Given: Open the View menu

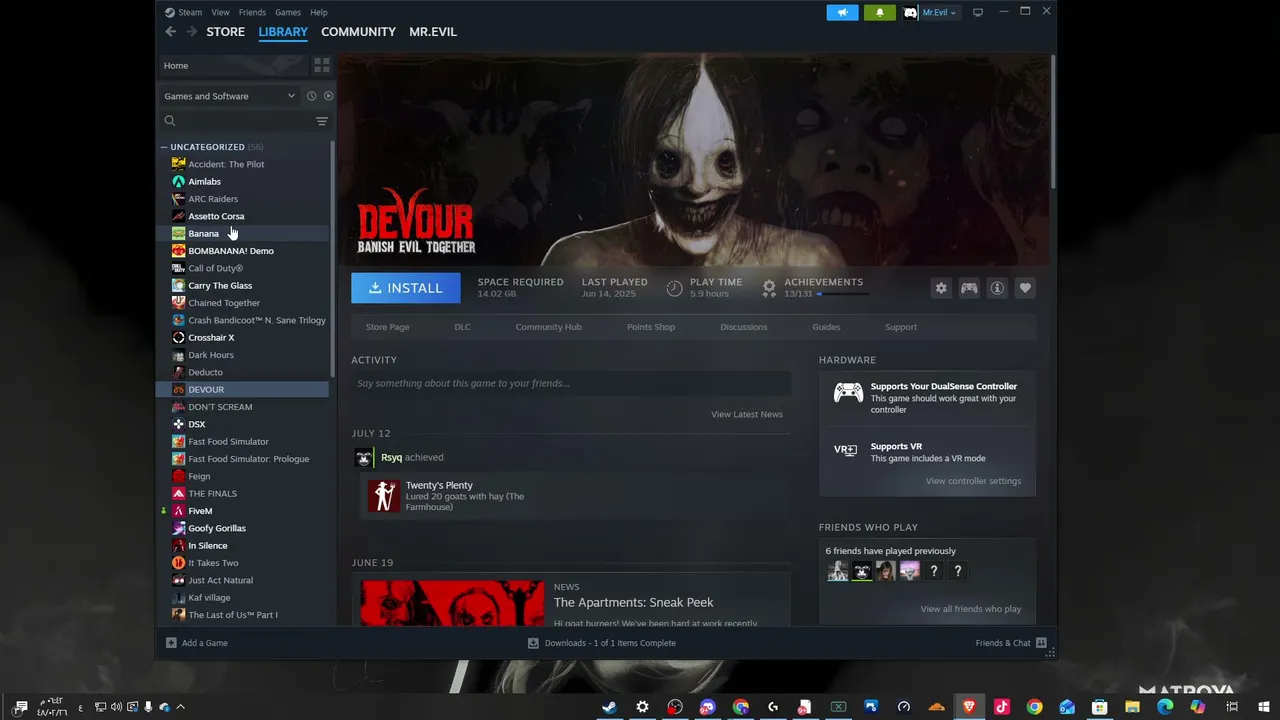Looking at the screenshot, I should pyautogui.click(x=220, y=12).
